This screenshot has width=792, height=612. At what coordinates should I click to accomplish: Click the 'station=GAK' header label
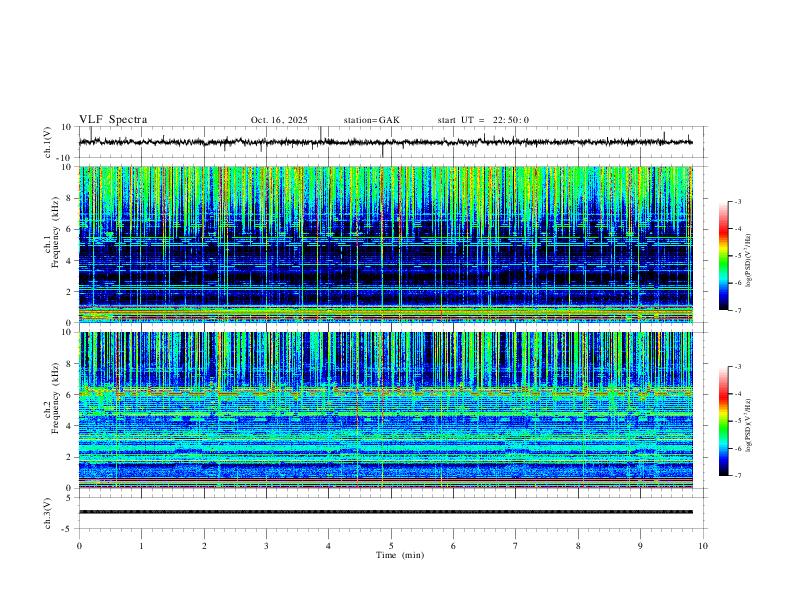click(x=371, y=120)
